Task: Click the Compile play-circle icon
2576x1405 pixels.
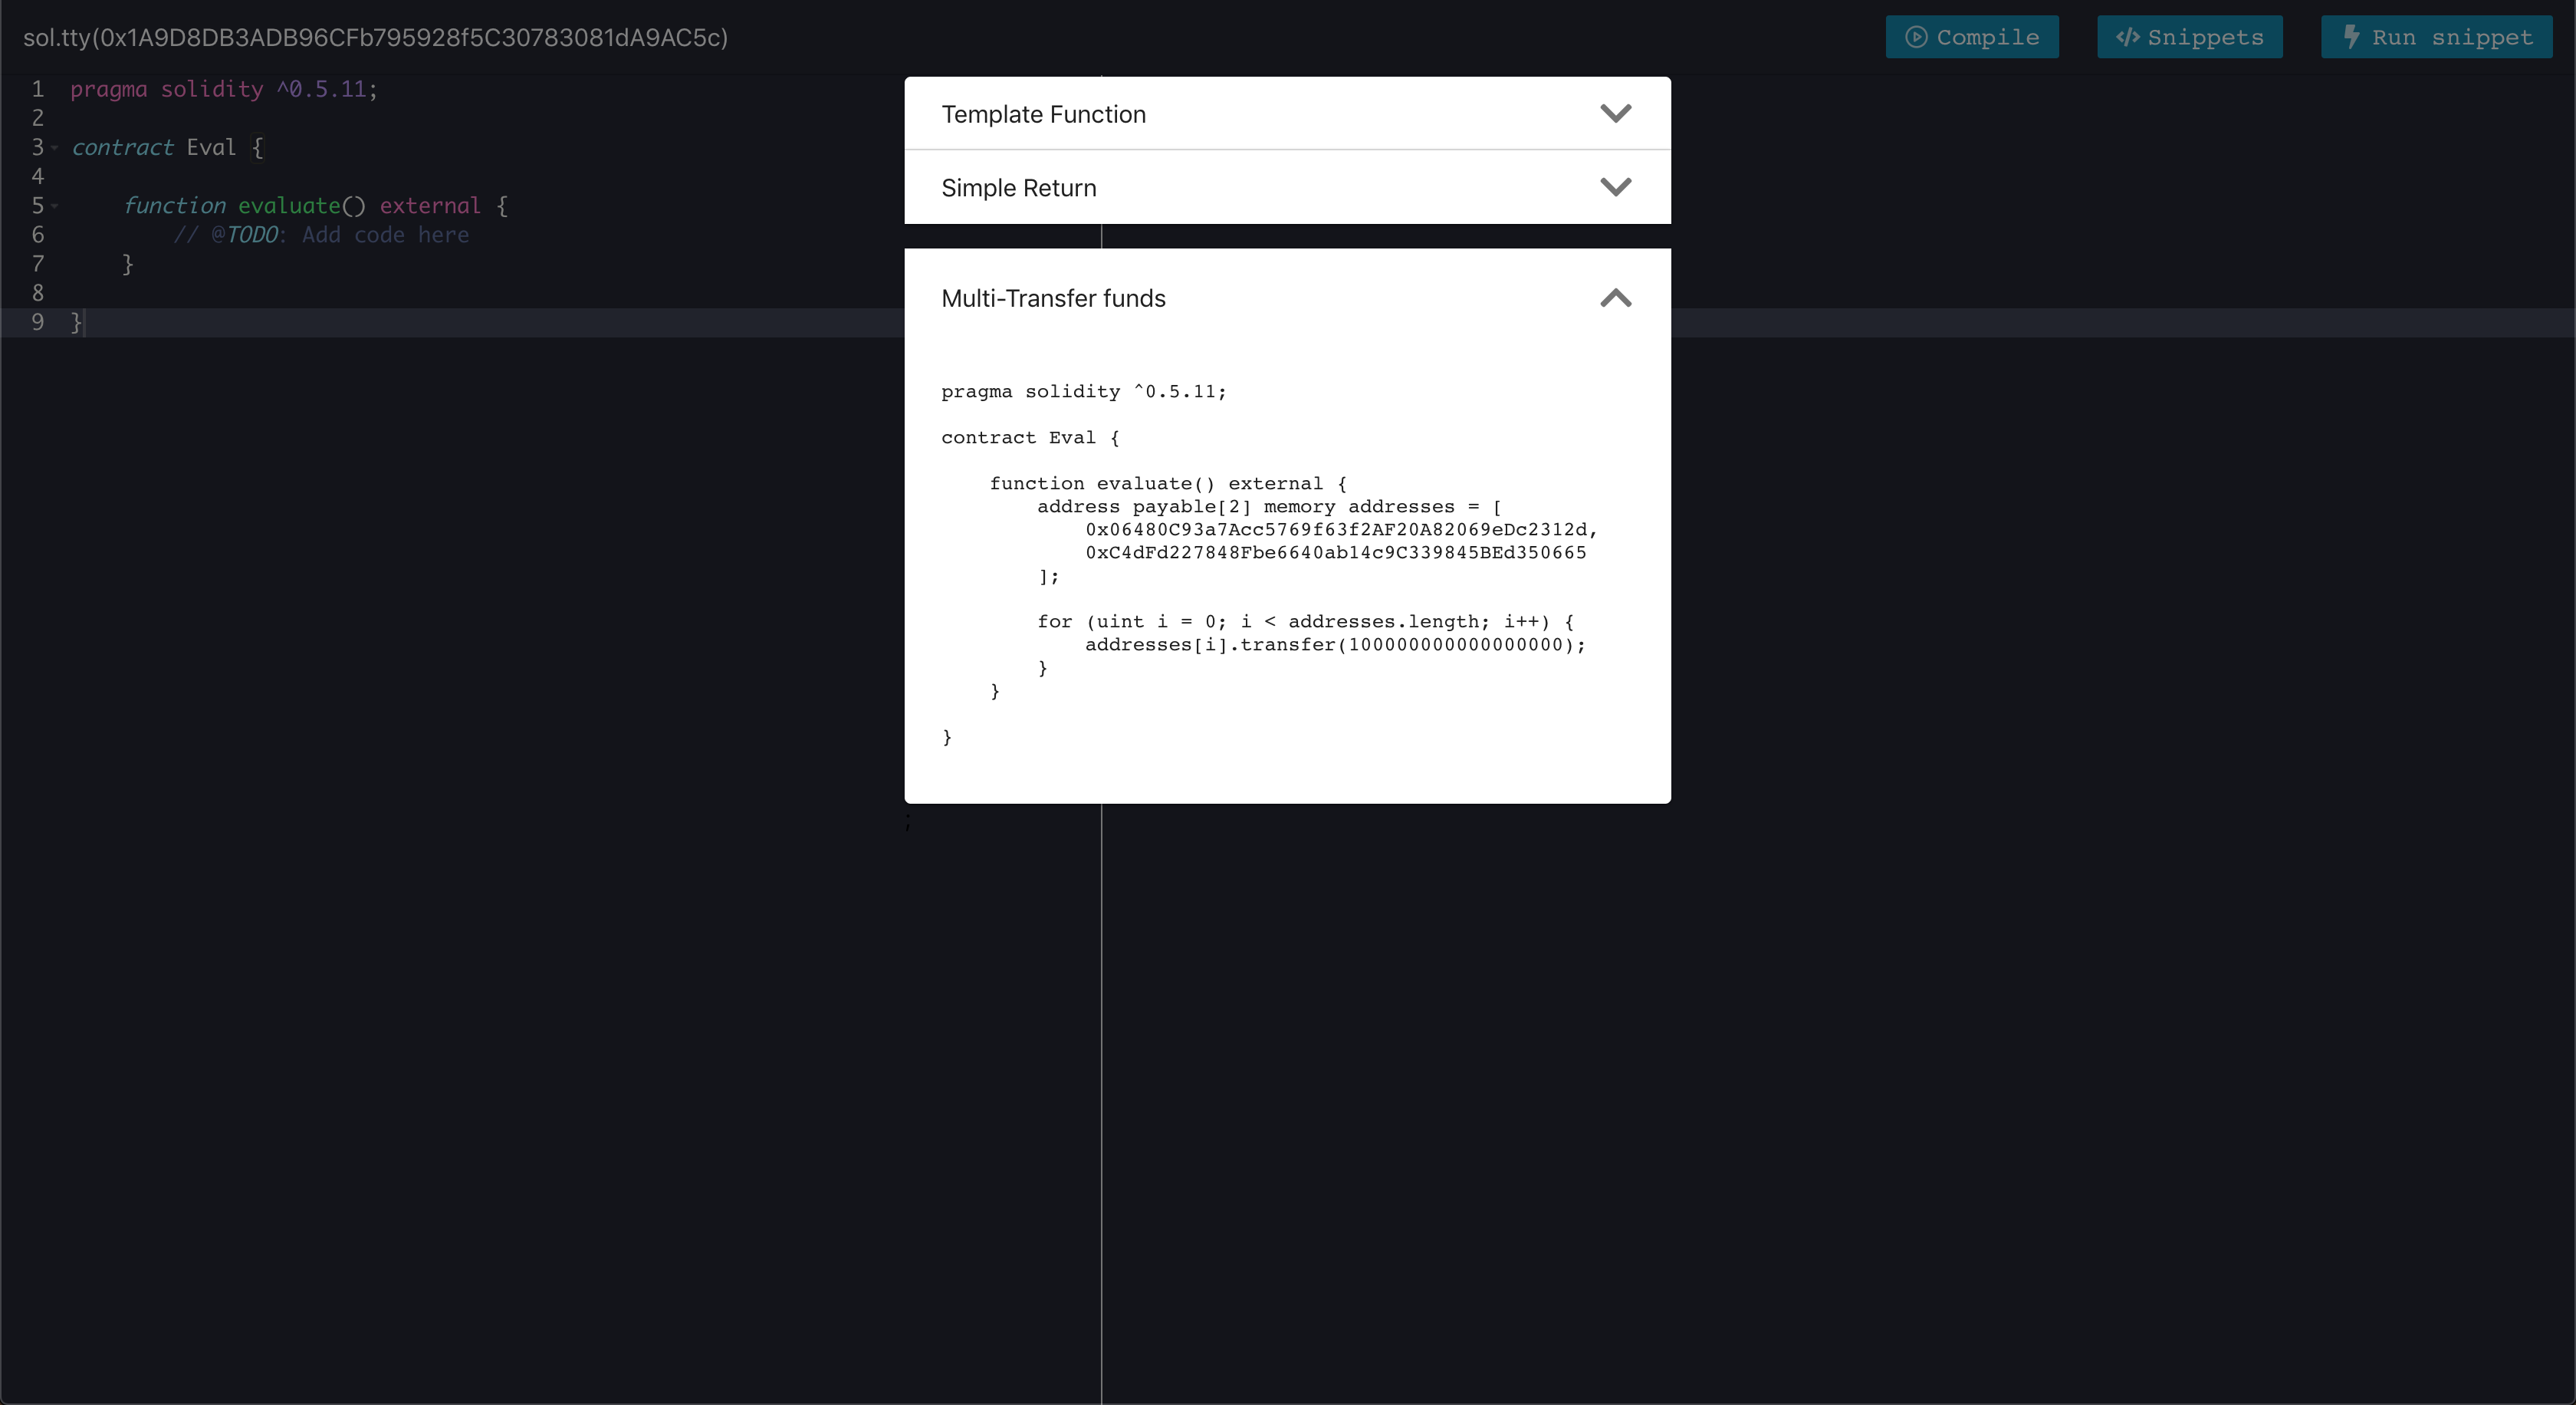Action: click(x=1915, y=37)
